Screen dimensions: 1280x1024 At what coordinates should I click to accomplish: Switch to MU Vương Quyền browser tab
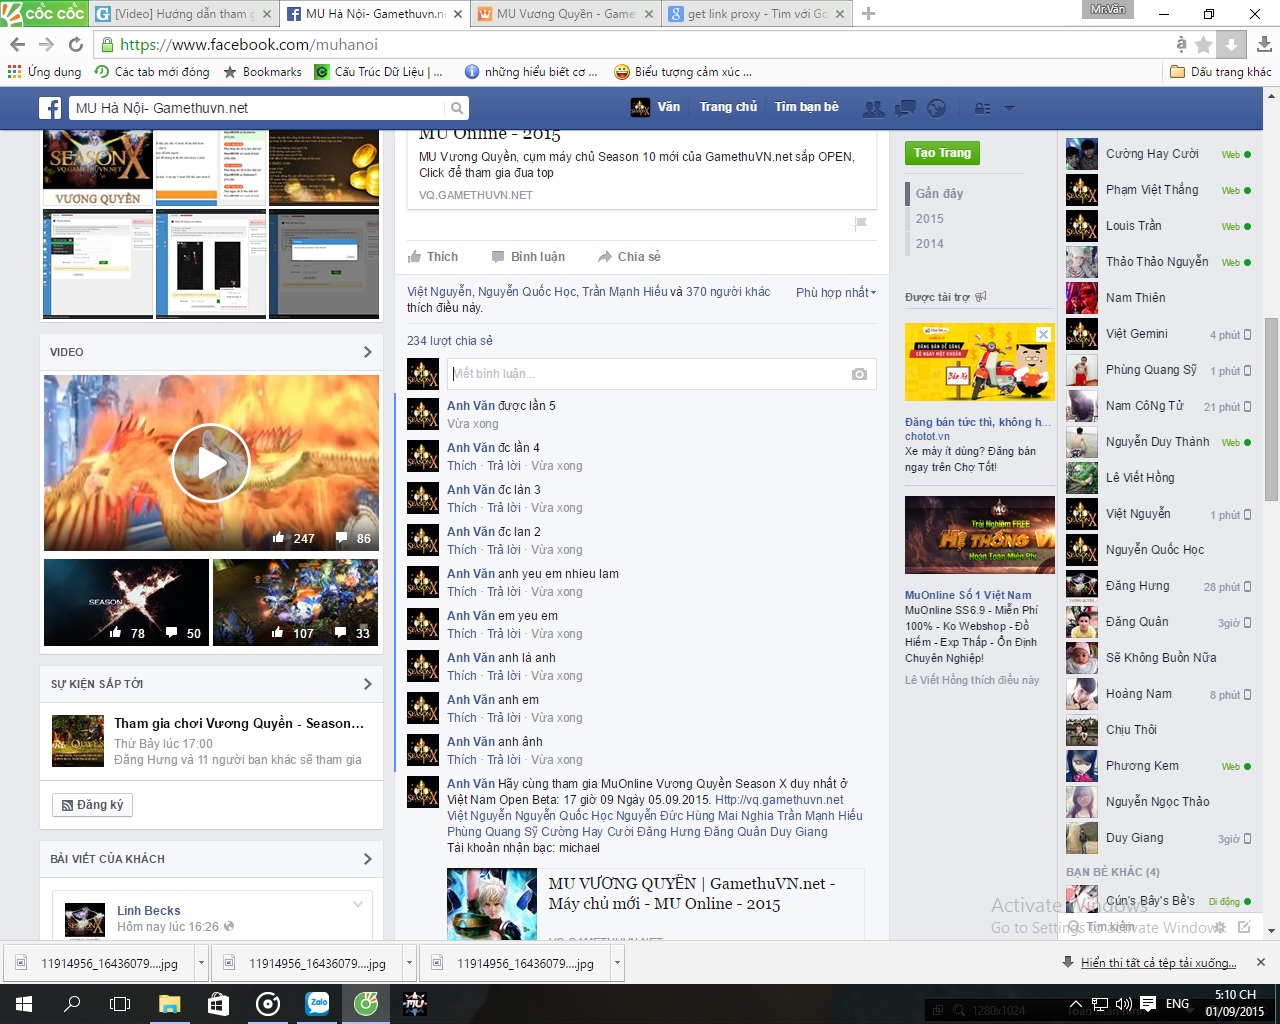[566, 14]
